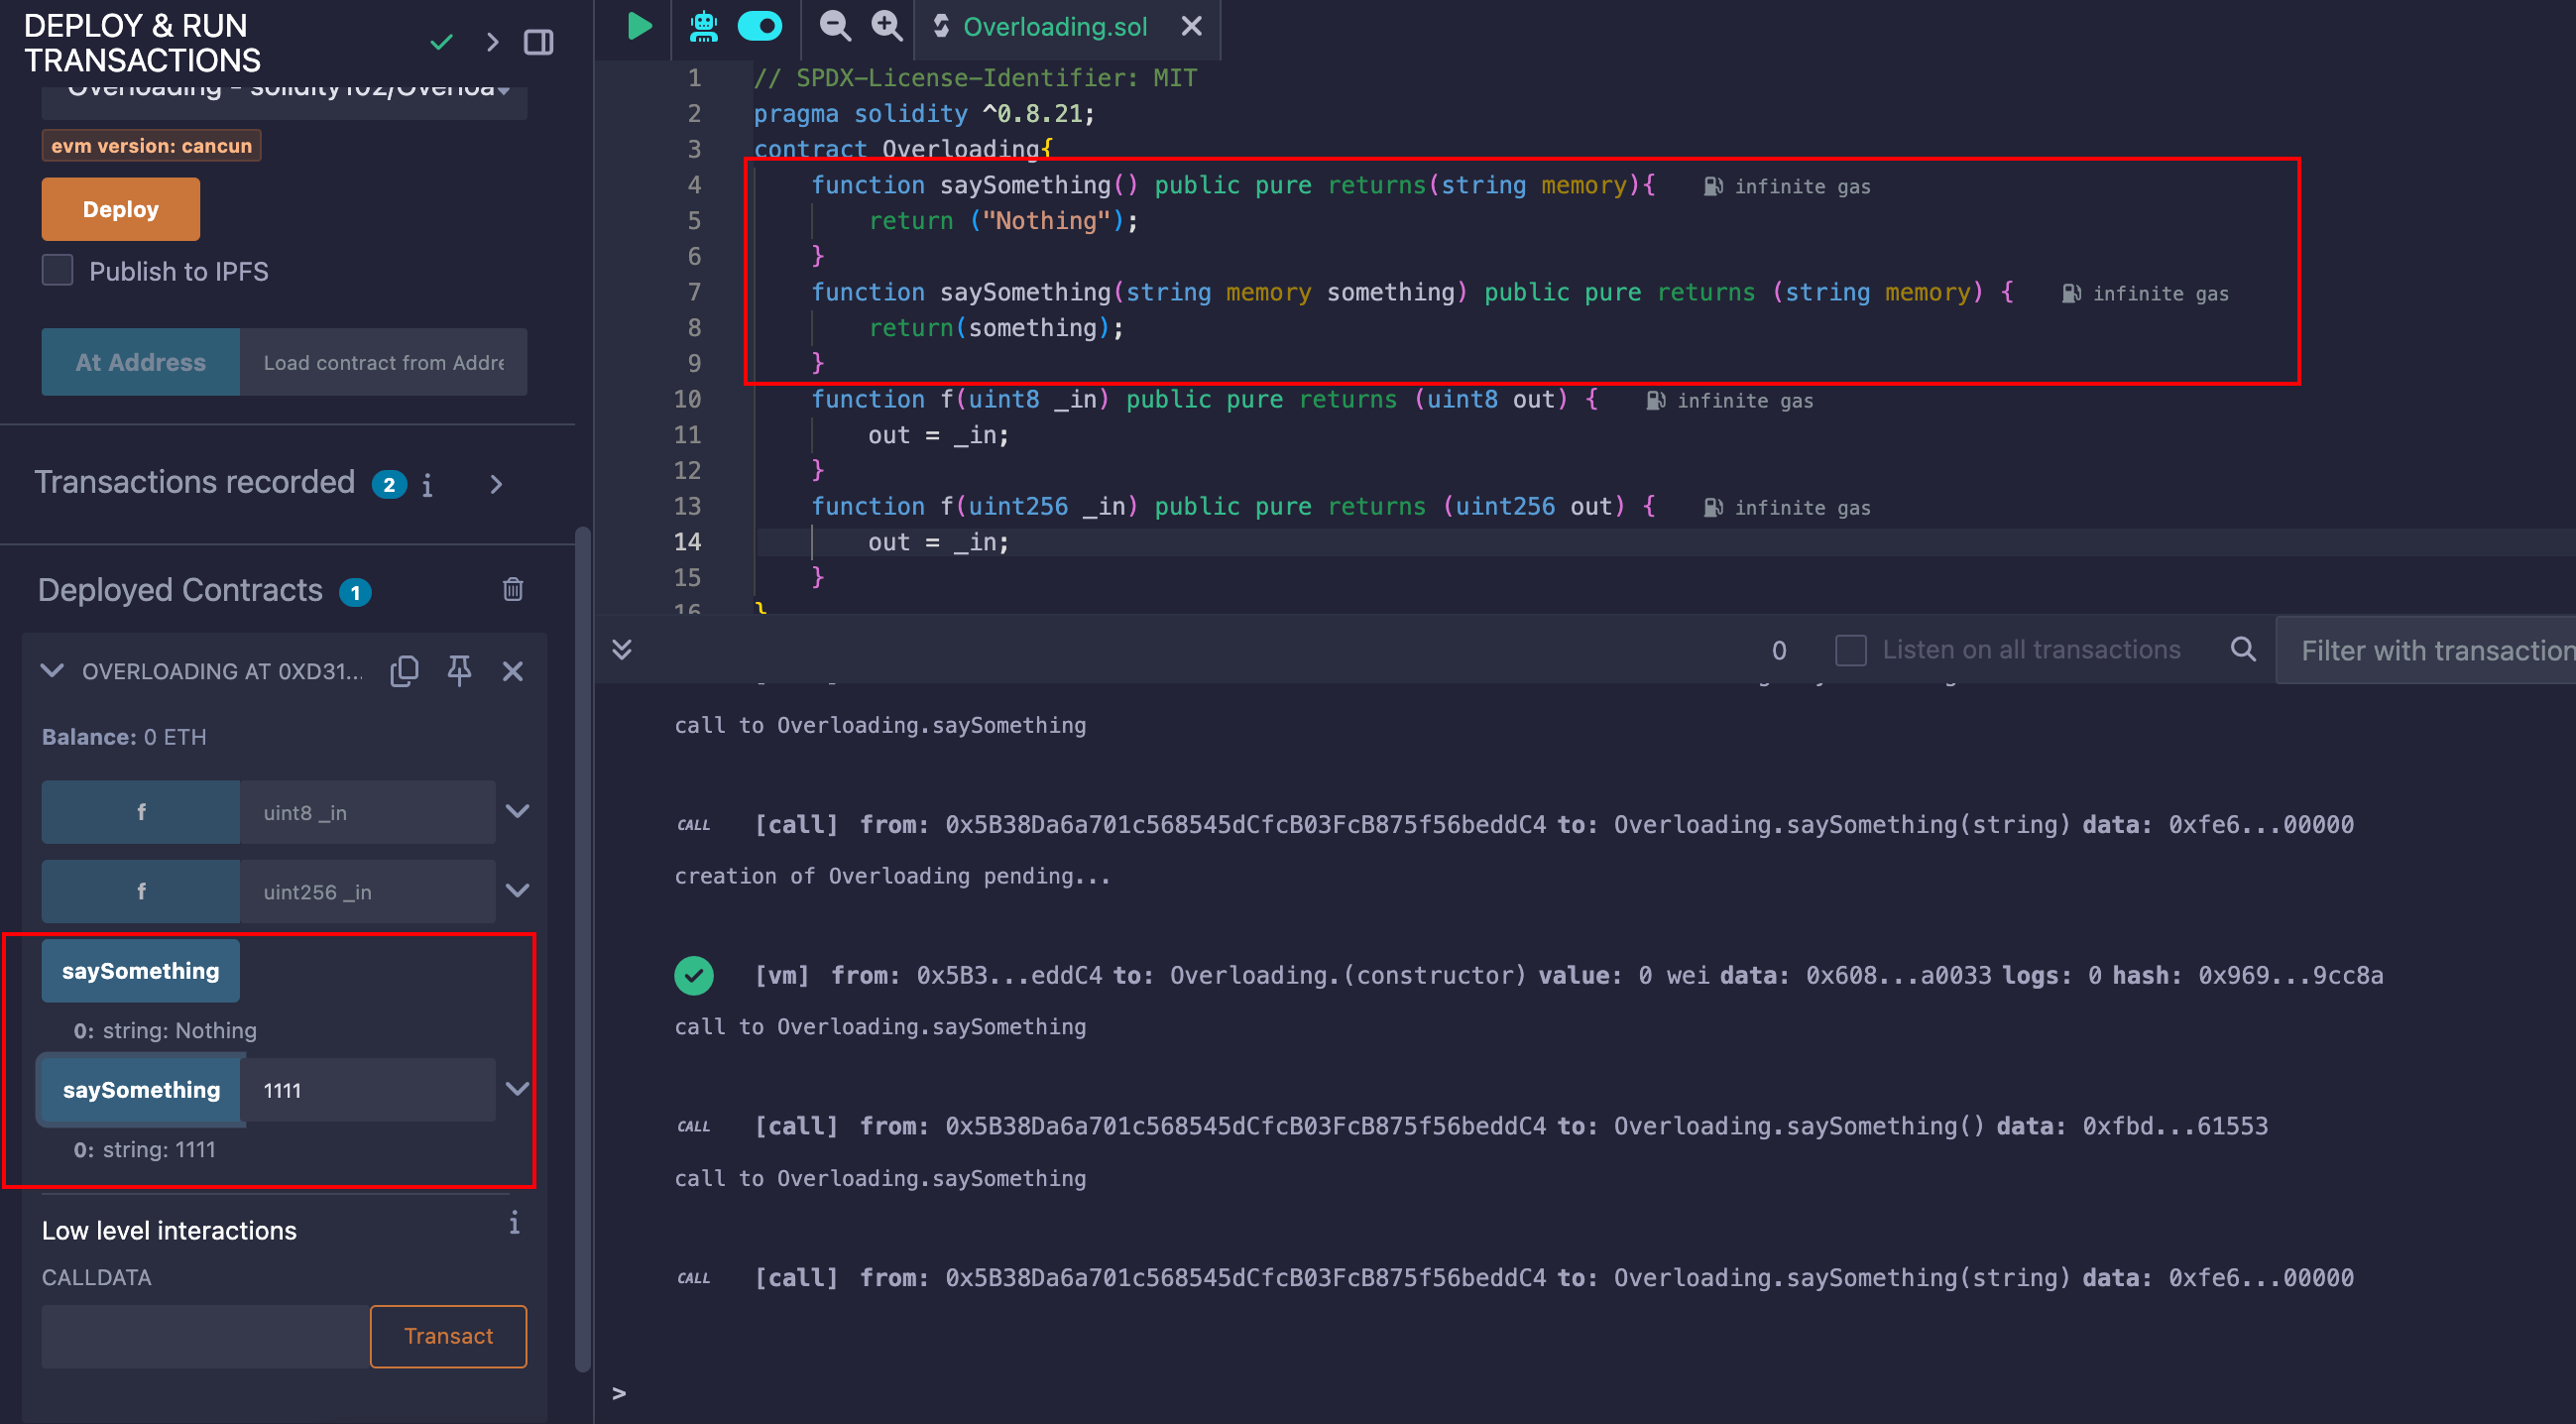Expand the f uint8 function arguments
This screenshot has height=1424, width=2576.
(517, 811)
